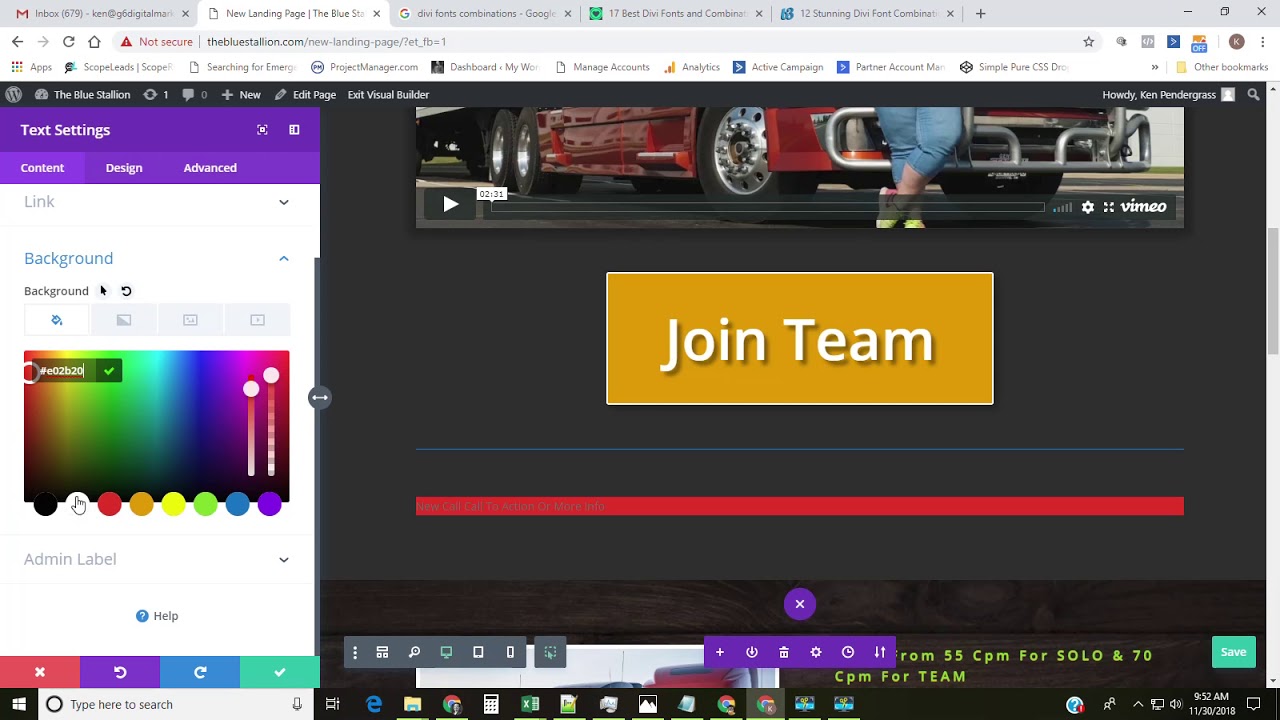This screenshot has height=720, width=1280.
Task: Select the image background tab
Action: (x=190, y=320)
